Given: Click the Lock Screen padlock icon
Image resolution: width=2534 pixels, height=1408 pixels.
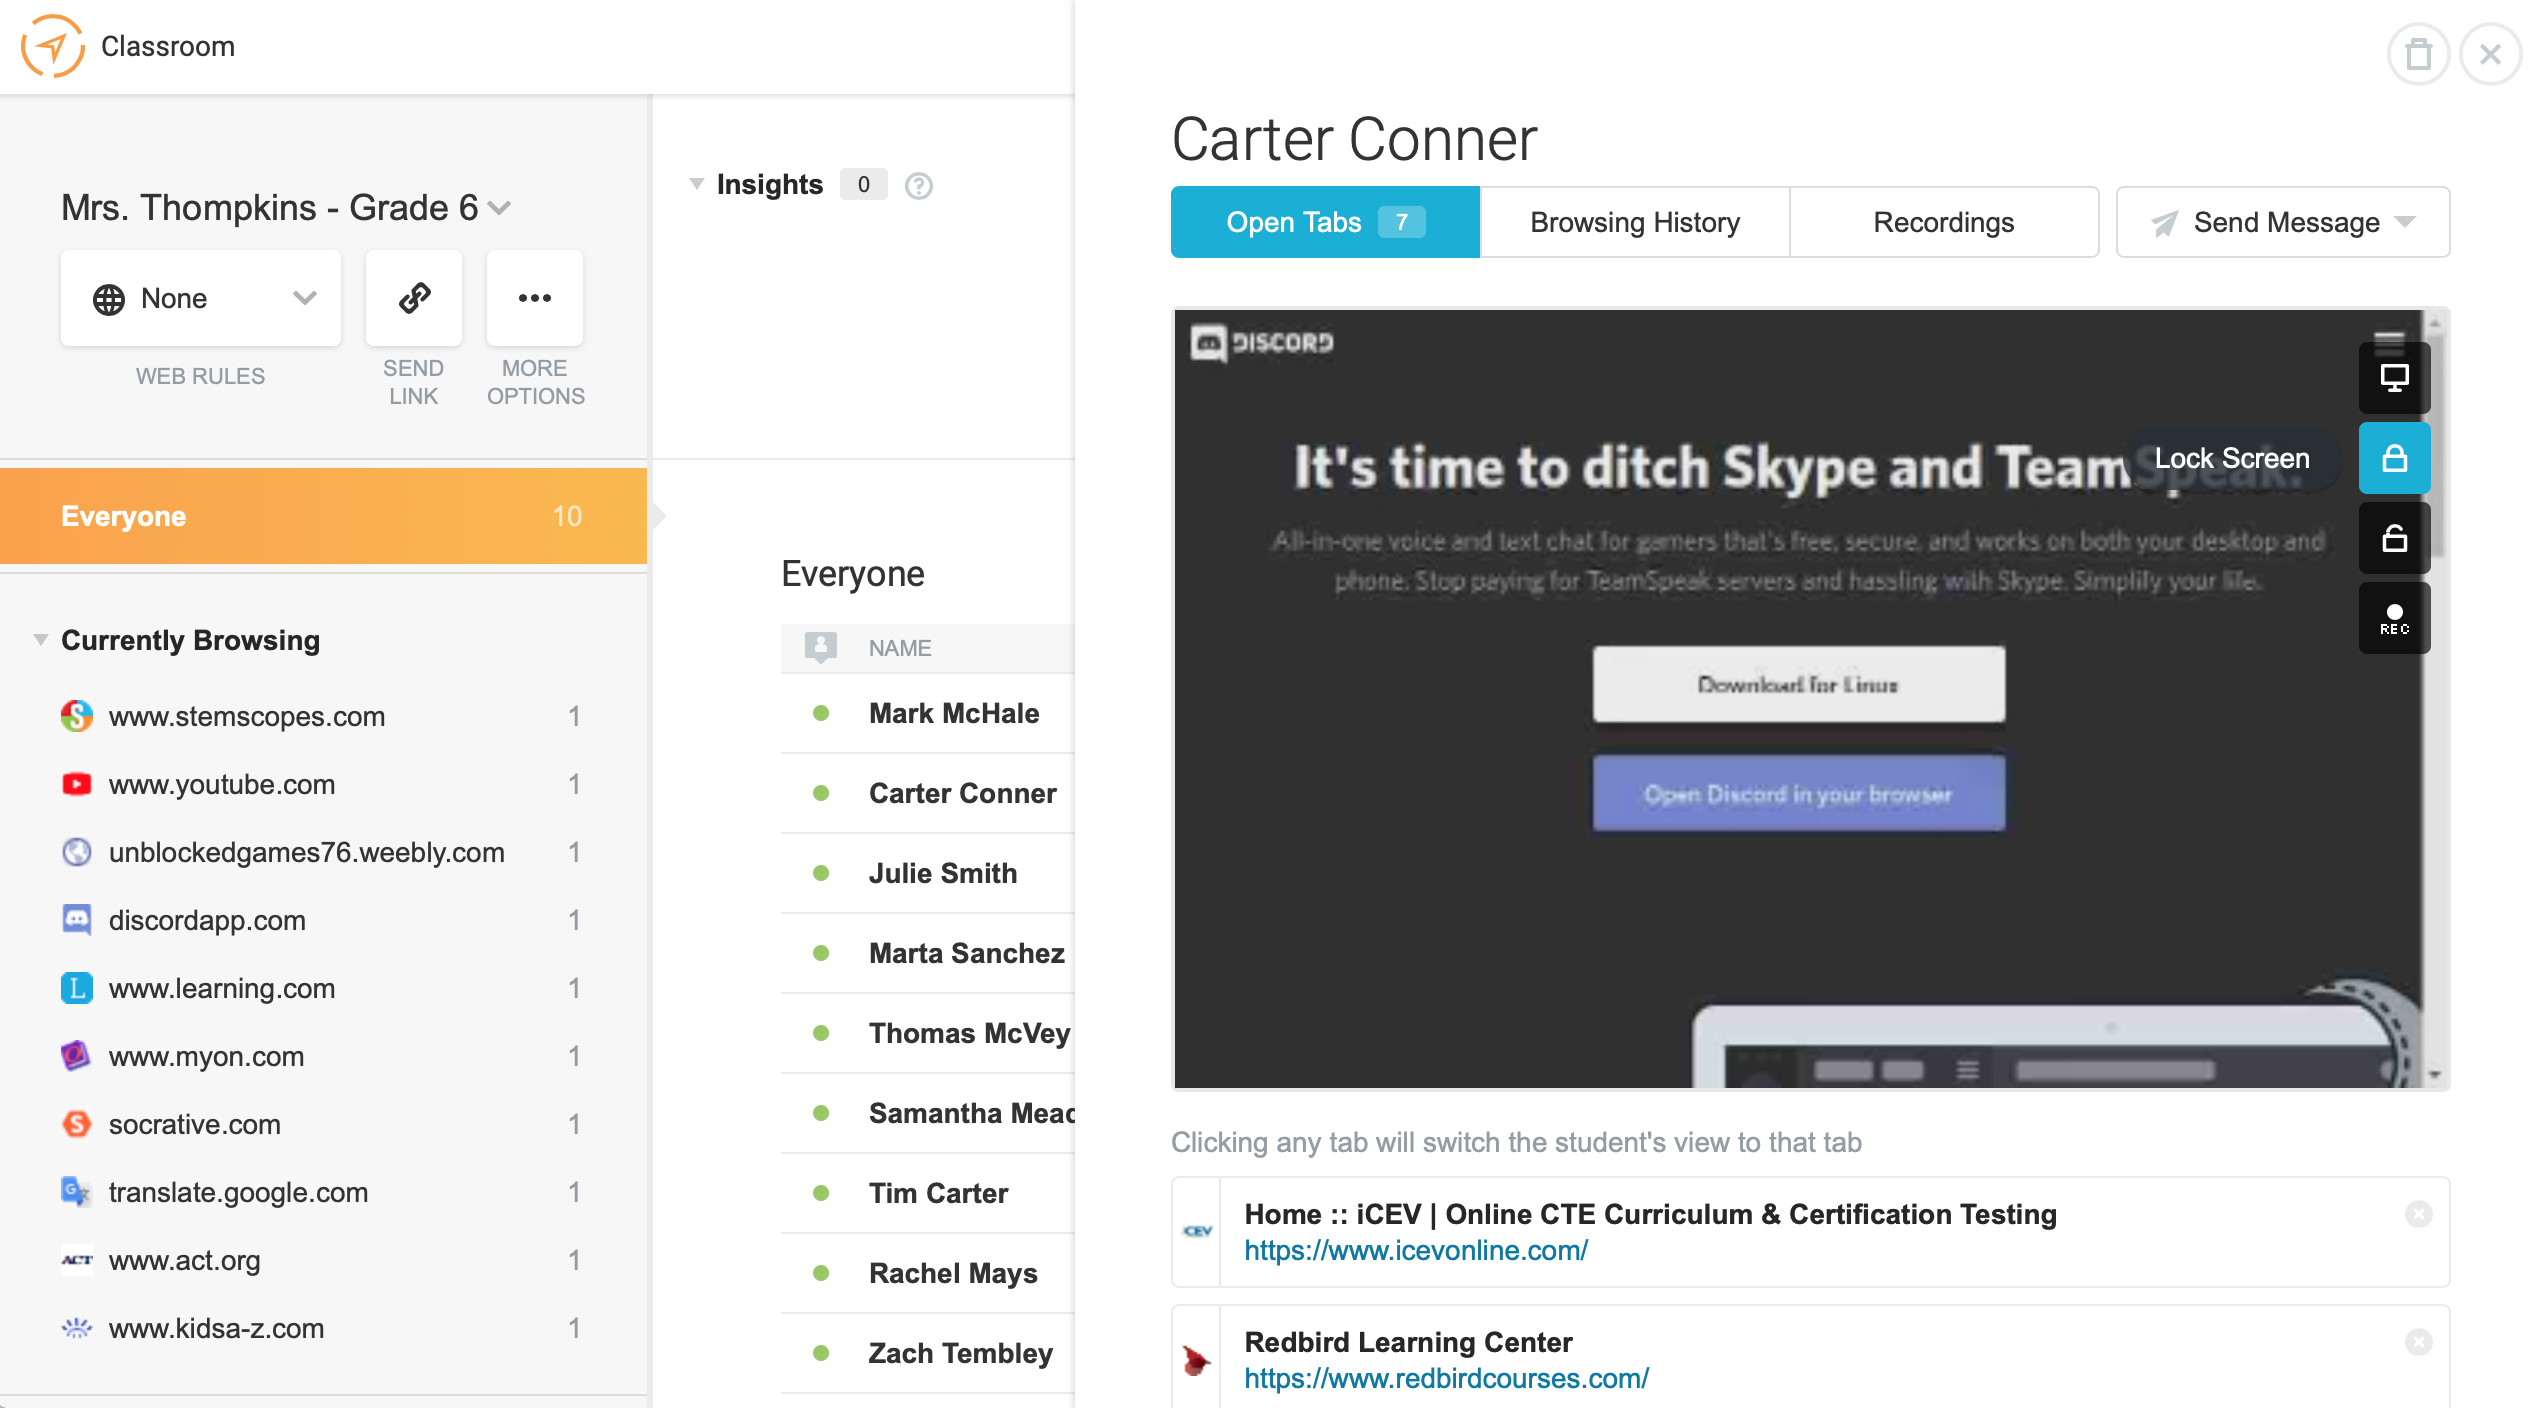Looking at the screenshot, I should pos(2393,459).
